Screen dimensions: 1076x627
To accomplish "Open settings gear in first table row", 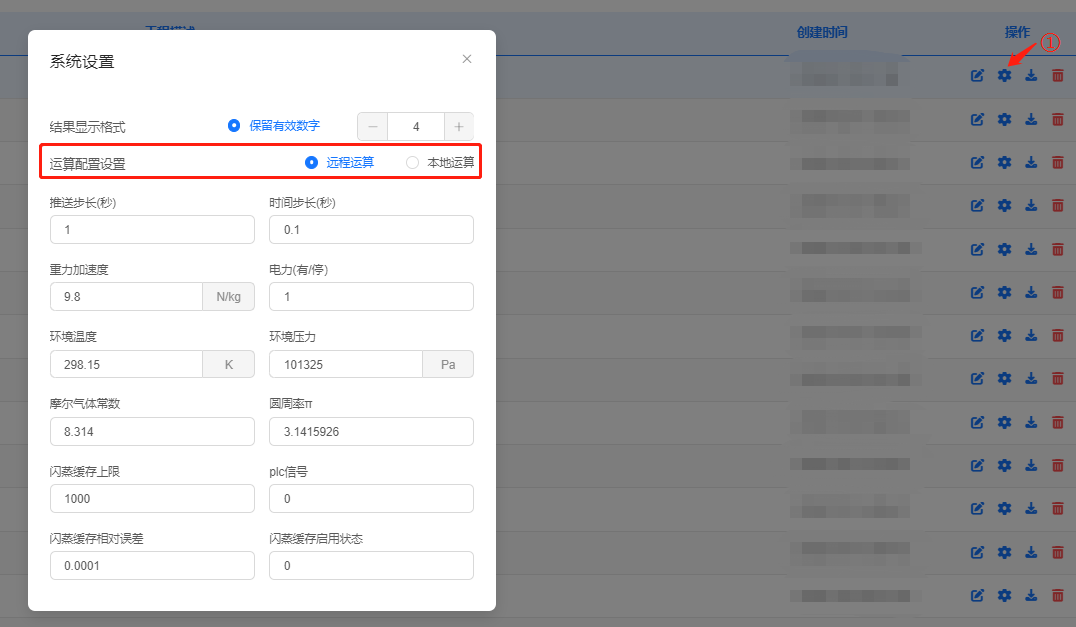I will pos(1005,75).
